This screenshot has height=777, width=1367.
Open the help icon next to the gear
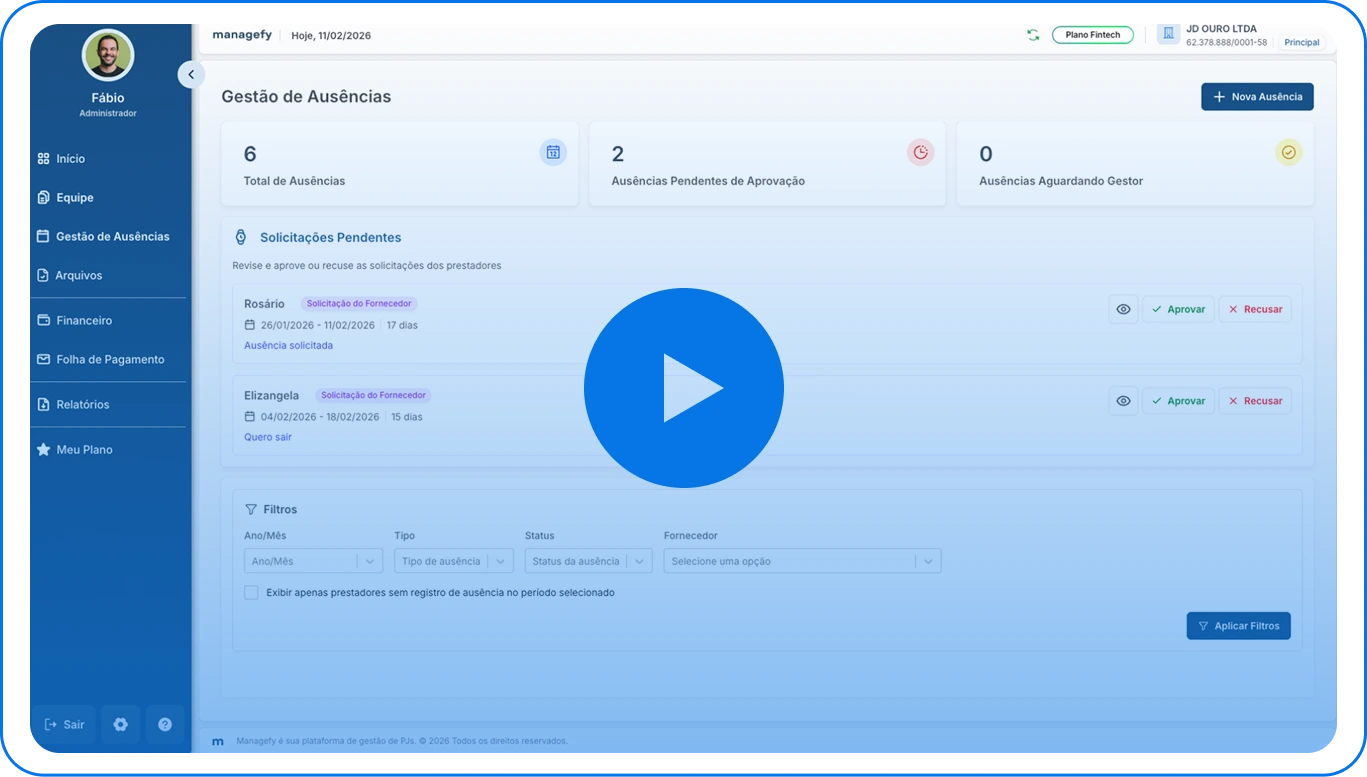click(164, 724)
